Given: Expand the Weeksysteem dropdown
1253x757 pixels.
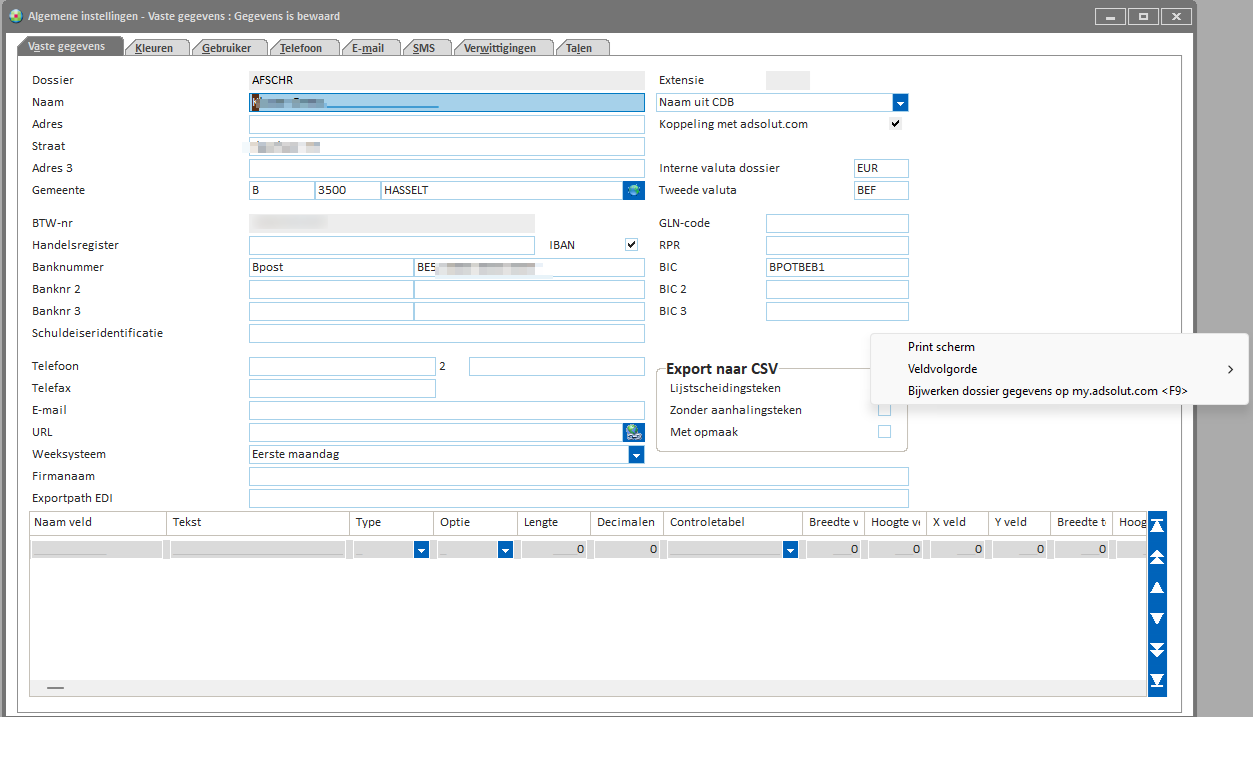Looking at the screenshot, I should [x=635, y=454].
